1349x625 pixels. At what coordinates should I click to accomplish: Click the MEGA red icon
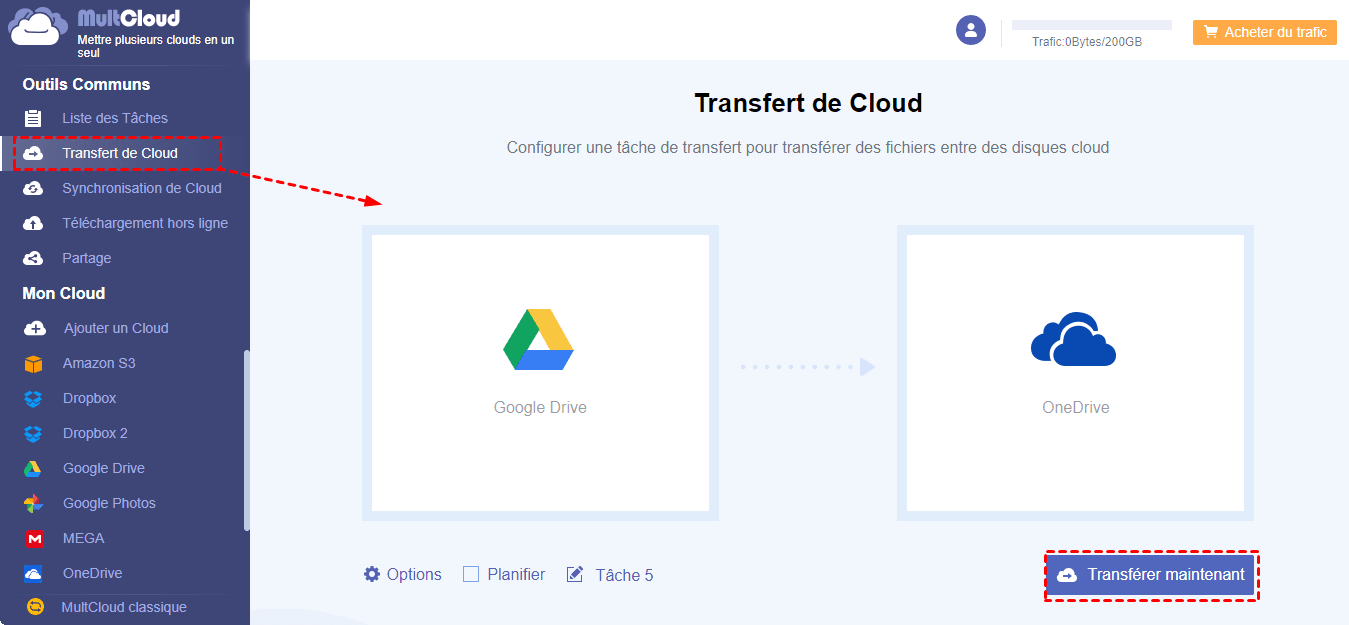[34, 538]
